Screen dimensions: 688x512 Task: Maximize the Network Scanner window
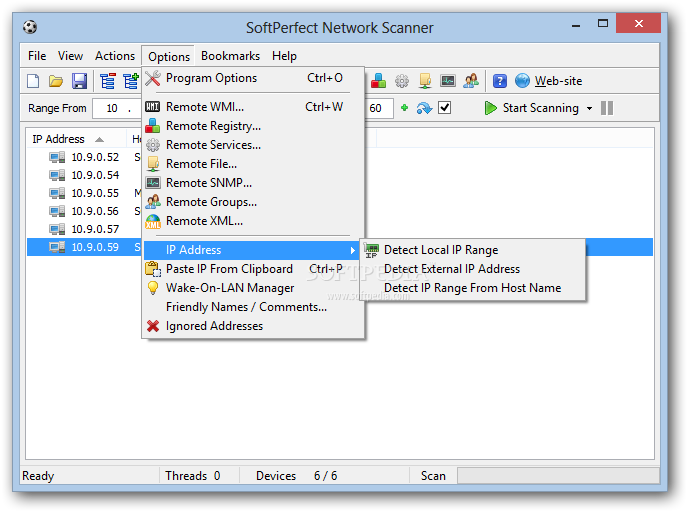tap(603, 24)
